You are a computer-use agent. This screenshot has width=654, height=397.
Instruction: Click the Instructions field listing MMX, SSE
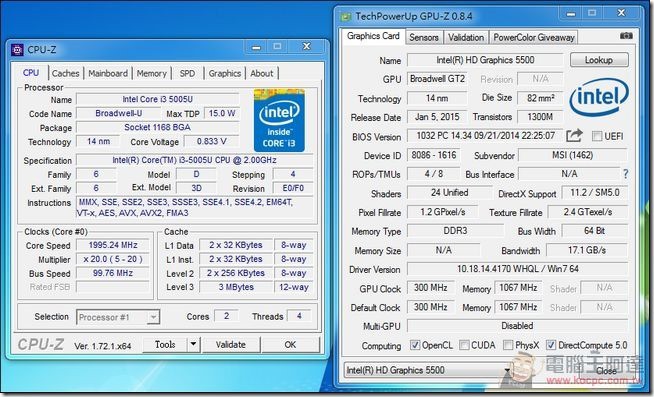pos(194,208)
